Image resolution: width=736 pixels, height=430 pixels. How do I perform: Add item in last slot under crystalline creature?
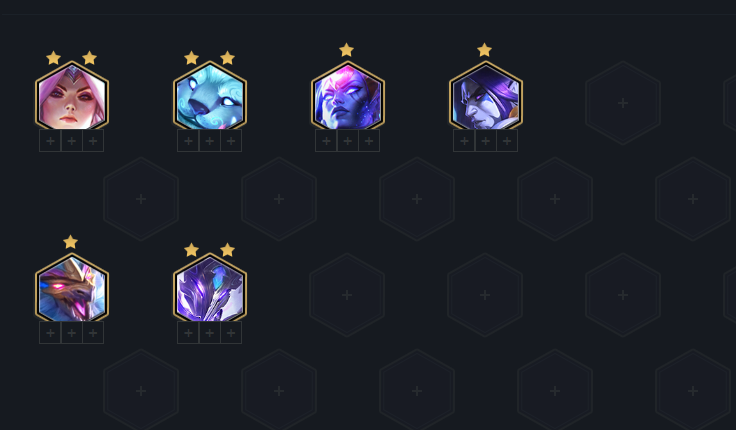[231, 333]
